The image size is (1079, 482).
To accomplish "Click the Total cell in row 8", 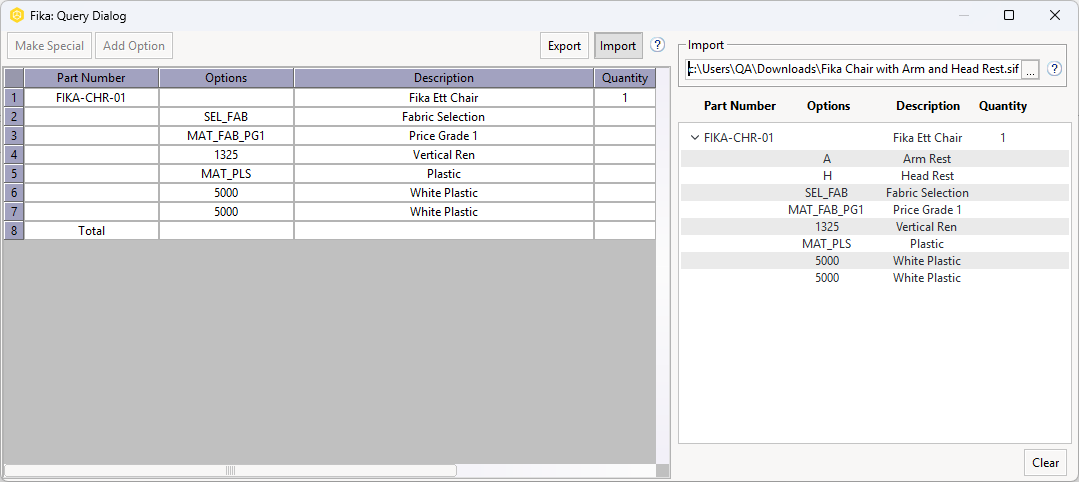I will coord(92,231).
